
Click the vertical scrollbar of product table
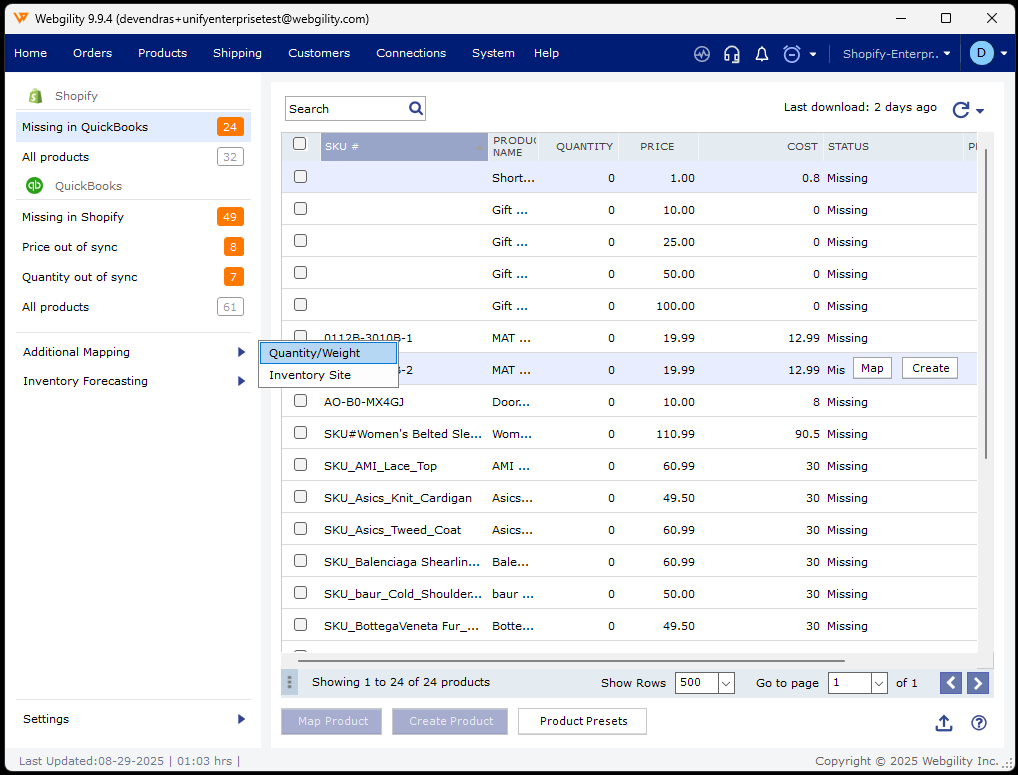pos(986,300)
